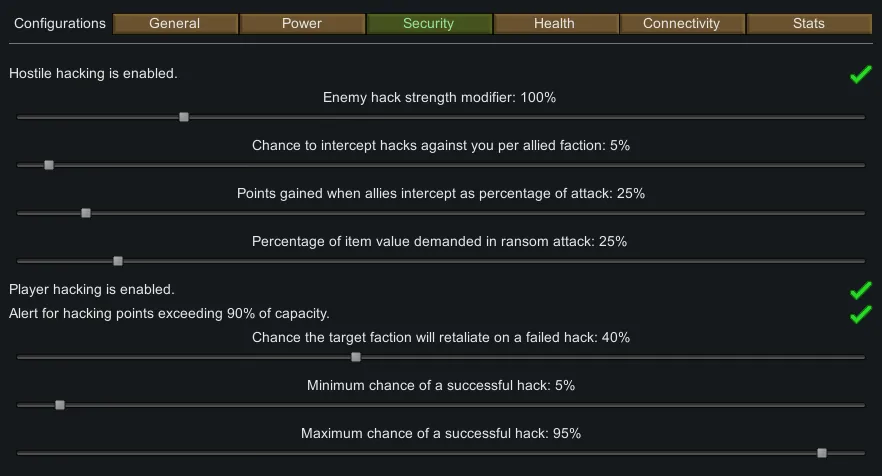This screenshot has width=882, height=476.
Task: Open the General tab
Action: (175, 24)
